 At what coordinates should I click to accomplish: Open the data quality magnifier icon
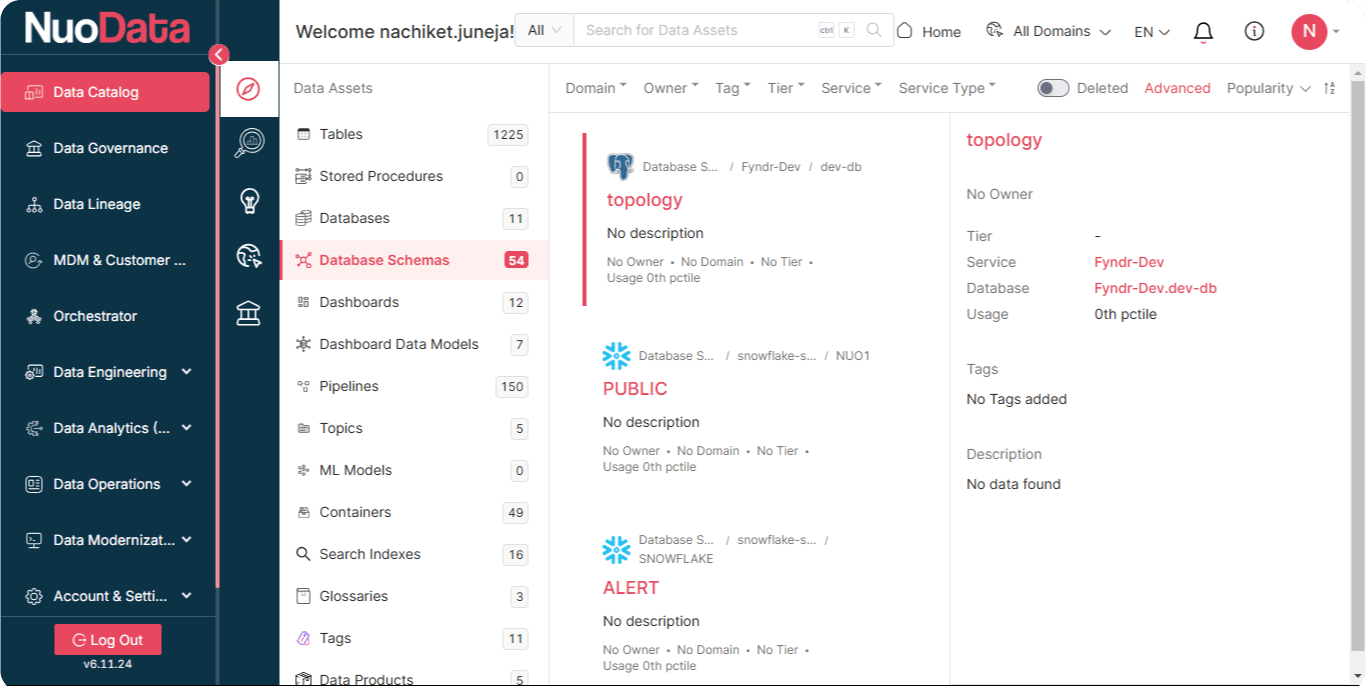coord(248,144)
